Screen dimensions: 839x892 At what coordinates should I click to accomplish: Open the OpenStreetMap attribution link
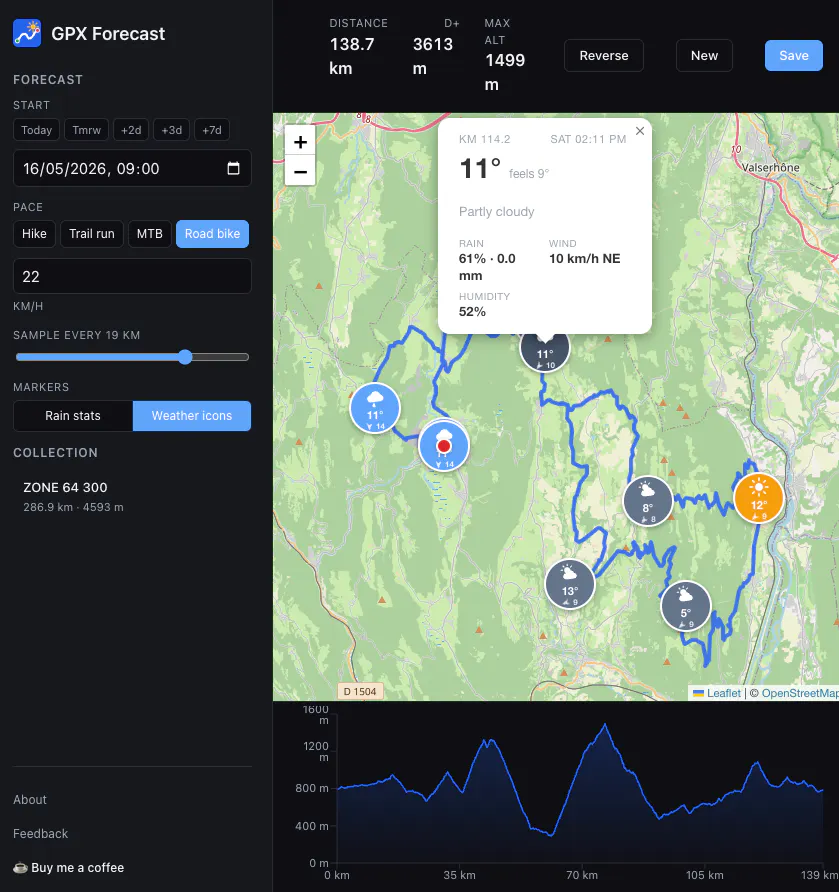coord(800,693)
